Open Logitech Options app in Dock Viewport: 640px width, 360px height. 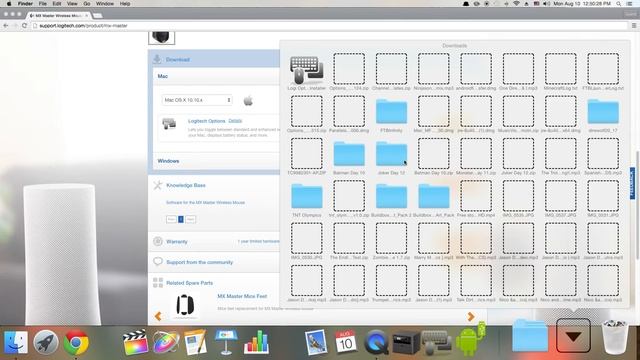tap(436, 342)
